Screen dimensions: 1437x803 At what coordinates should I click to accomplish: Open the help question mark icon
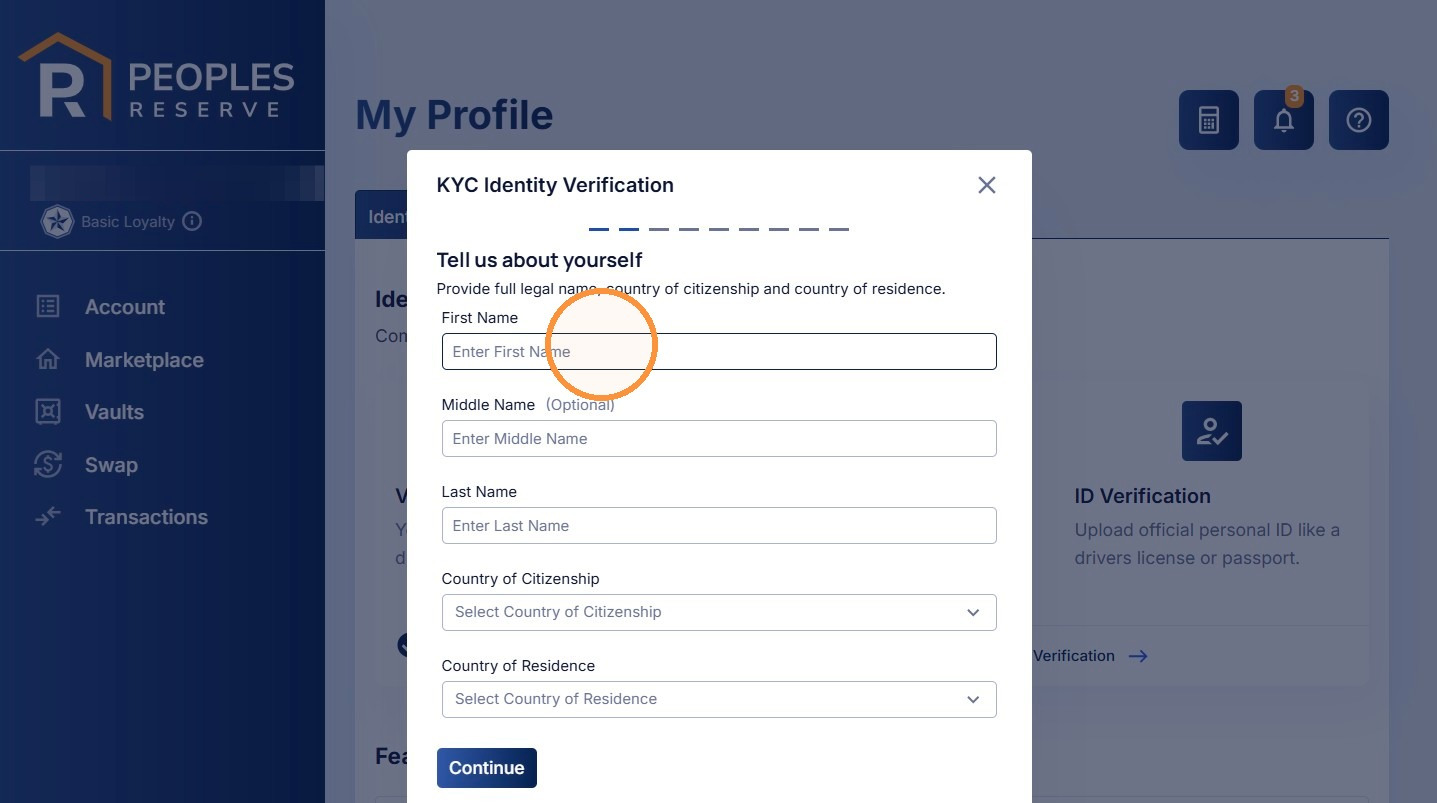coord(1358,120)
